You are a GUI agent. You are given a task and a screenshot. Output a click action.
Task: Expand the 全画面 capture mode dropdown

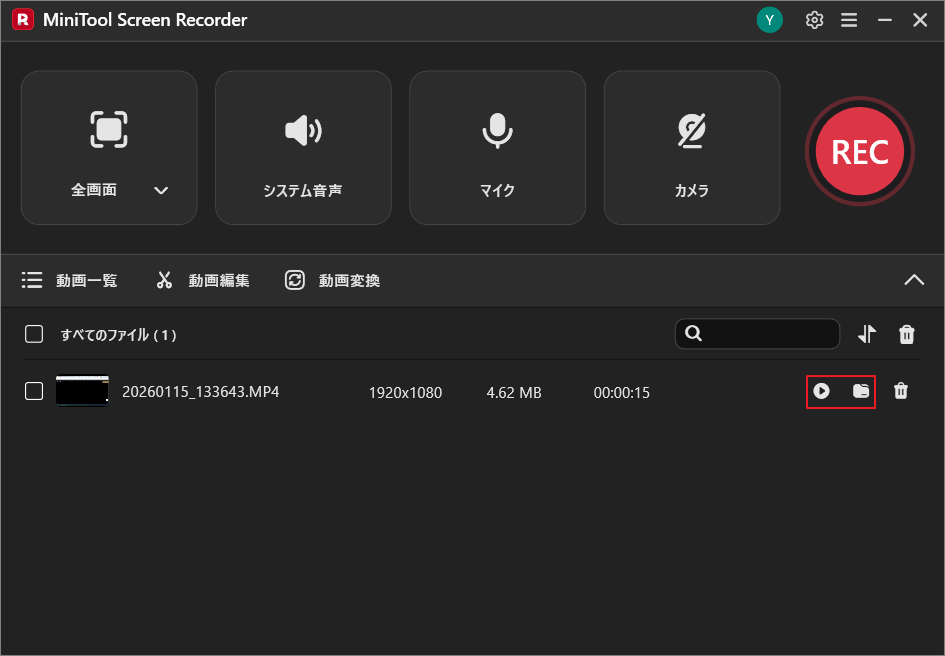(161, 190)
